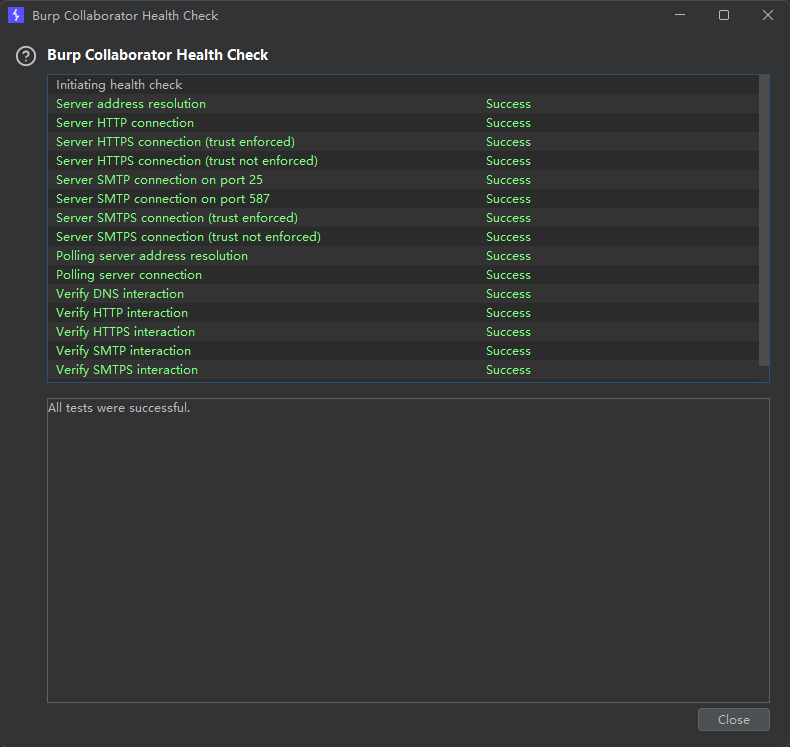
Task: Select 'Server HTTPS connection (trust not enforced)' row
Action: [x=403, y=161]
